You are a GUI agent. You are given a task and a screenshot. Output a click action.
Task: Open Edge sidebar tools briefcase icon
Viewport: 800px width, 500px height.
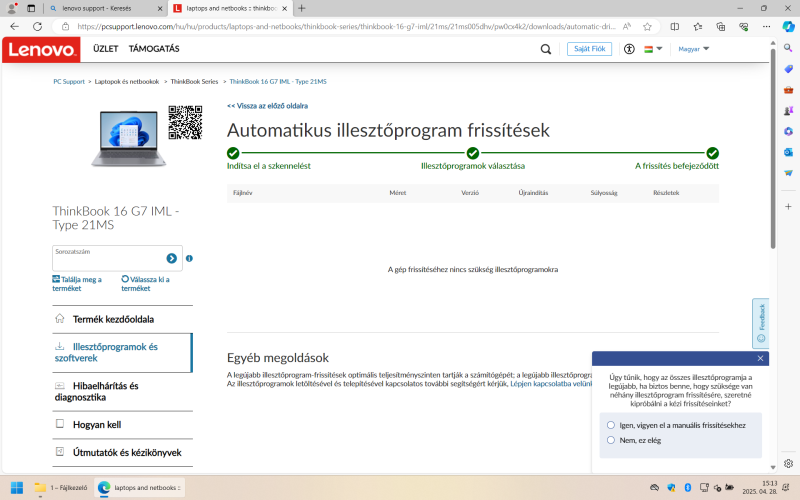pyautogui.click(x=788, y=90)
